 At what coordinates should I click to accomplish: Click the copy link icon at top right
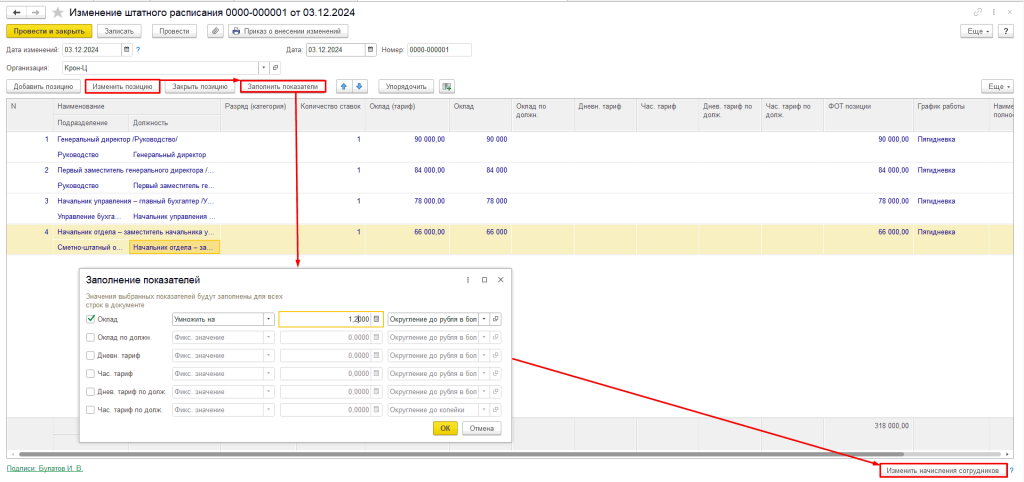pyautogui.click(x=977, y=11)
